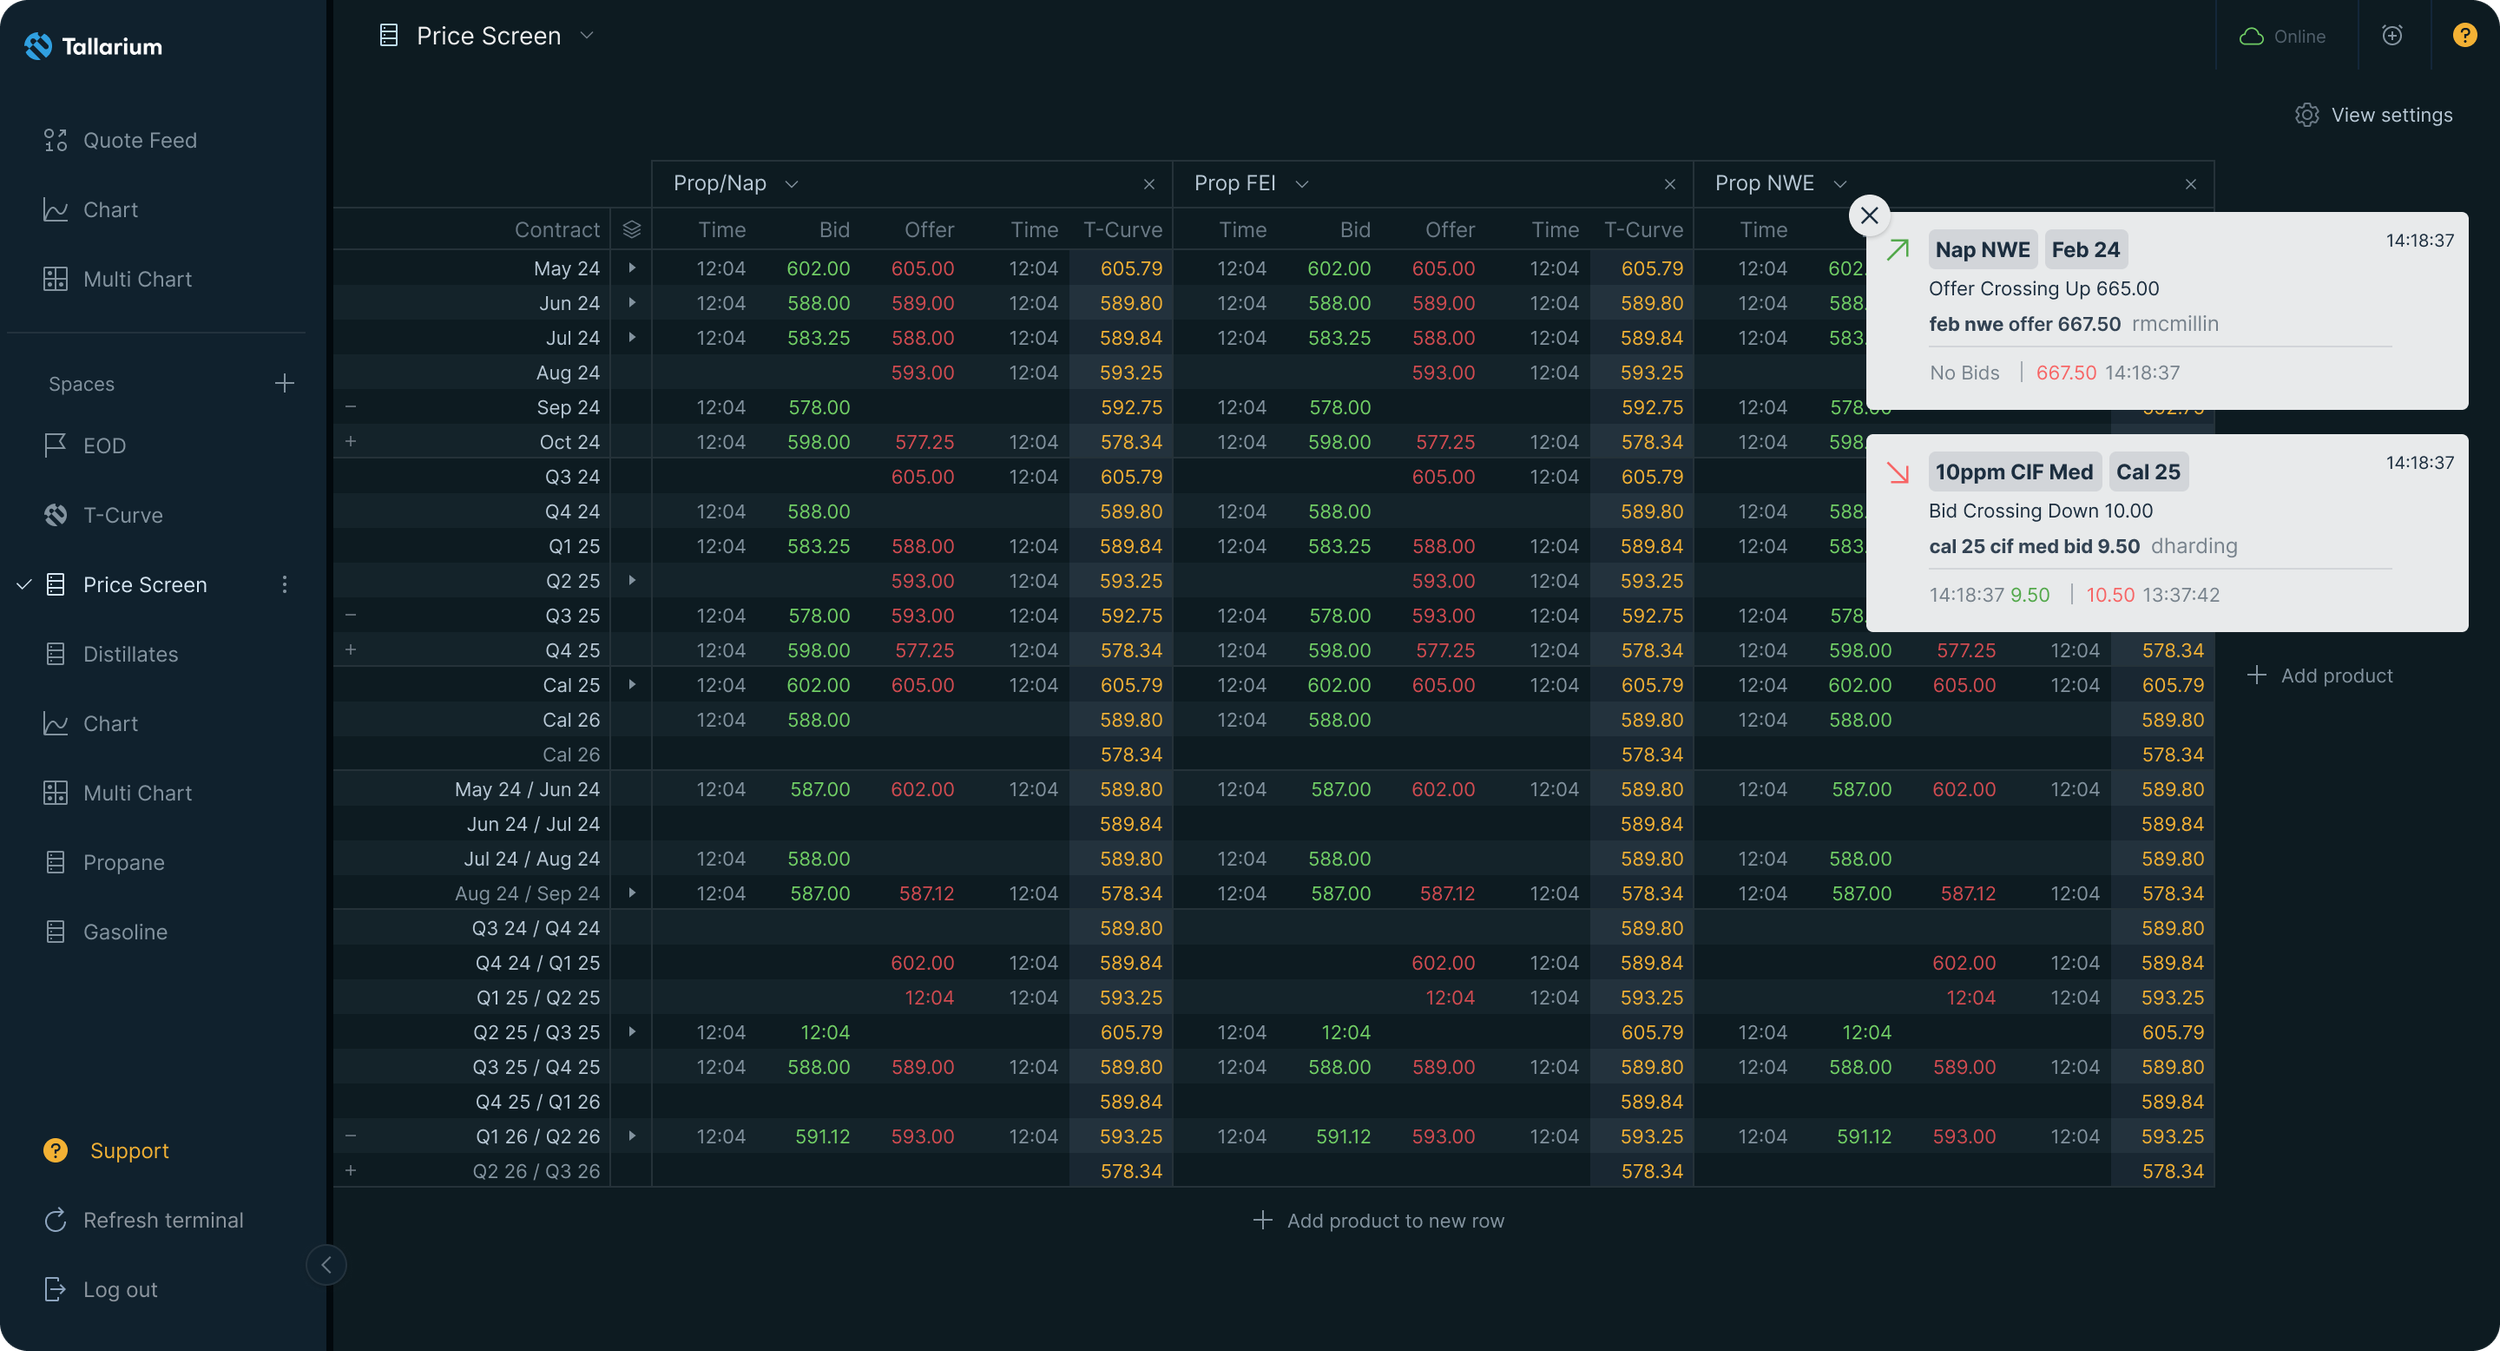Screen dimensions: 2500x1351
Task: Click the Quote Feed sidebar icon
Action: 55,140
